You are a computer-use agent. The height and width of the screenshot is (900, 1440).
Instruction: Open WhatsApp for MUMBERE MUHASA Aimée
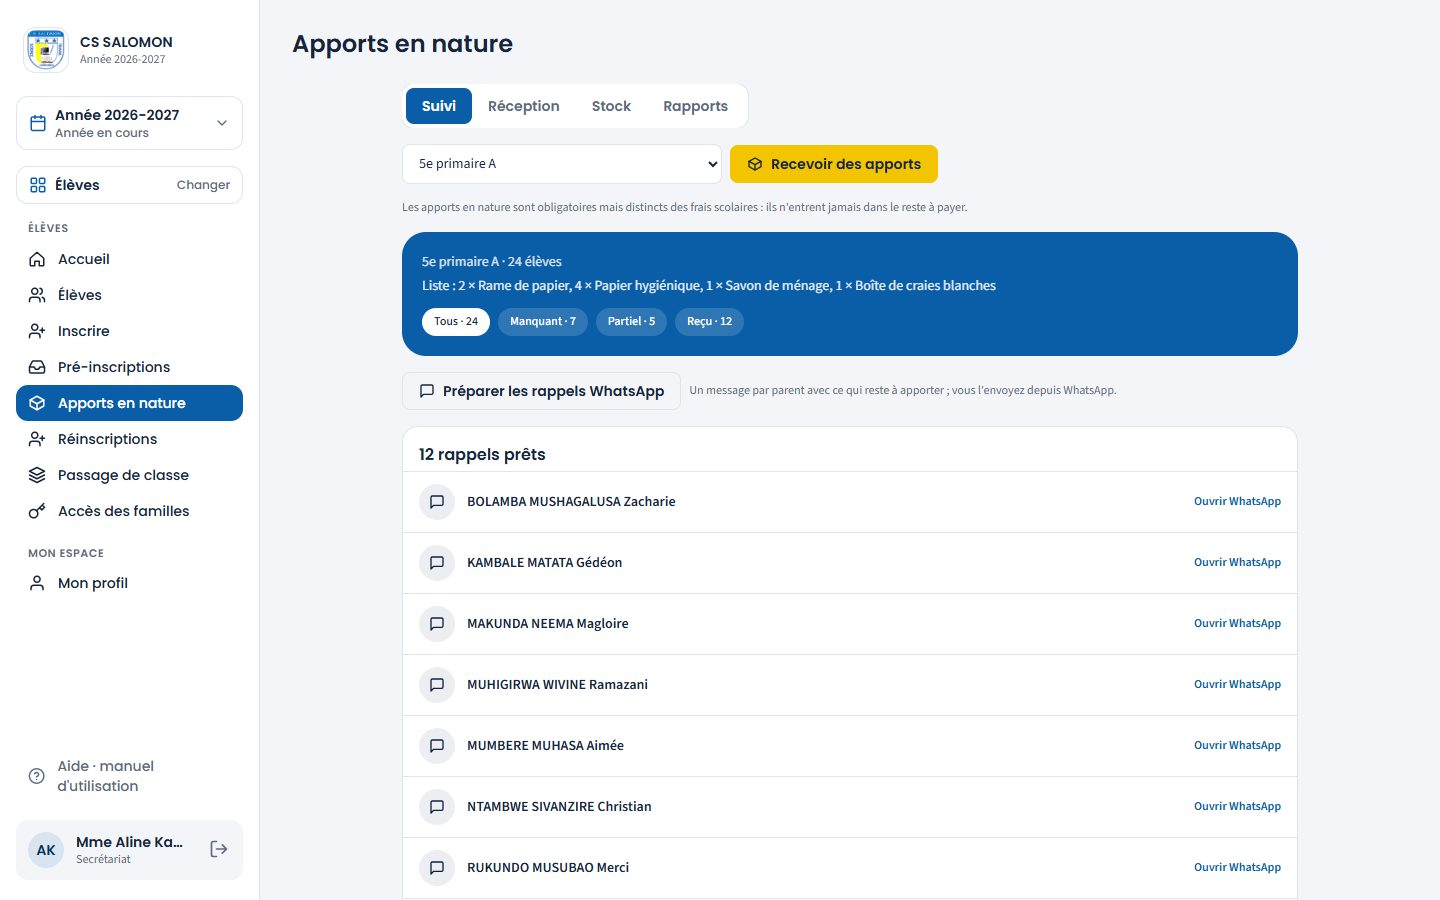pos(1237,746)
